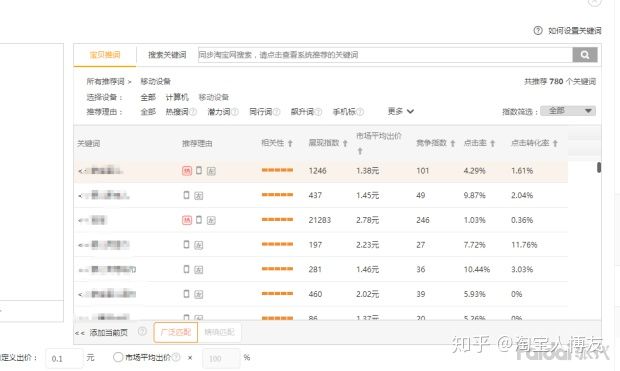Click the 100 percent input field
Viewport: 620px width, 371px height.
click(x=221, y=358)
